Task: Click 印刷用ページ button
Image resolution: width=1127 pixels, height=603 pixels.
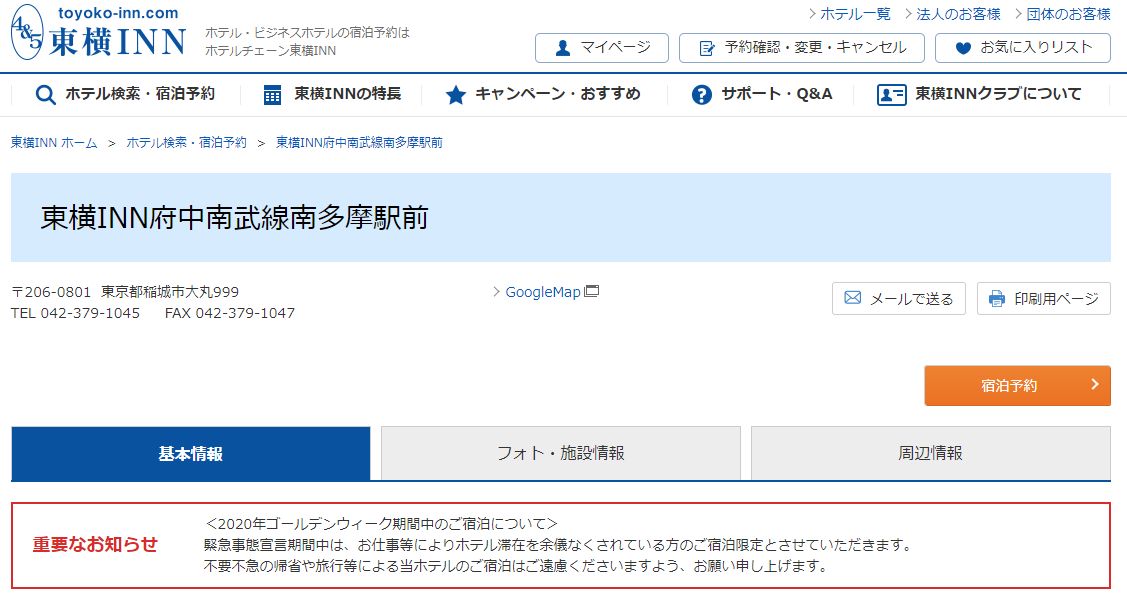Action: pos(1044,298)
